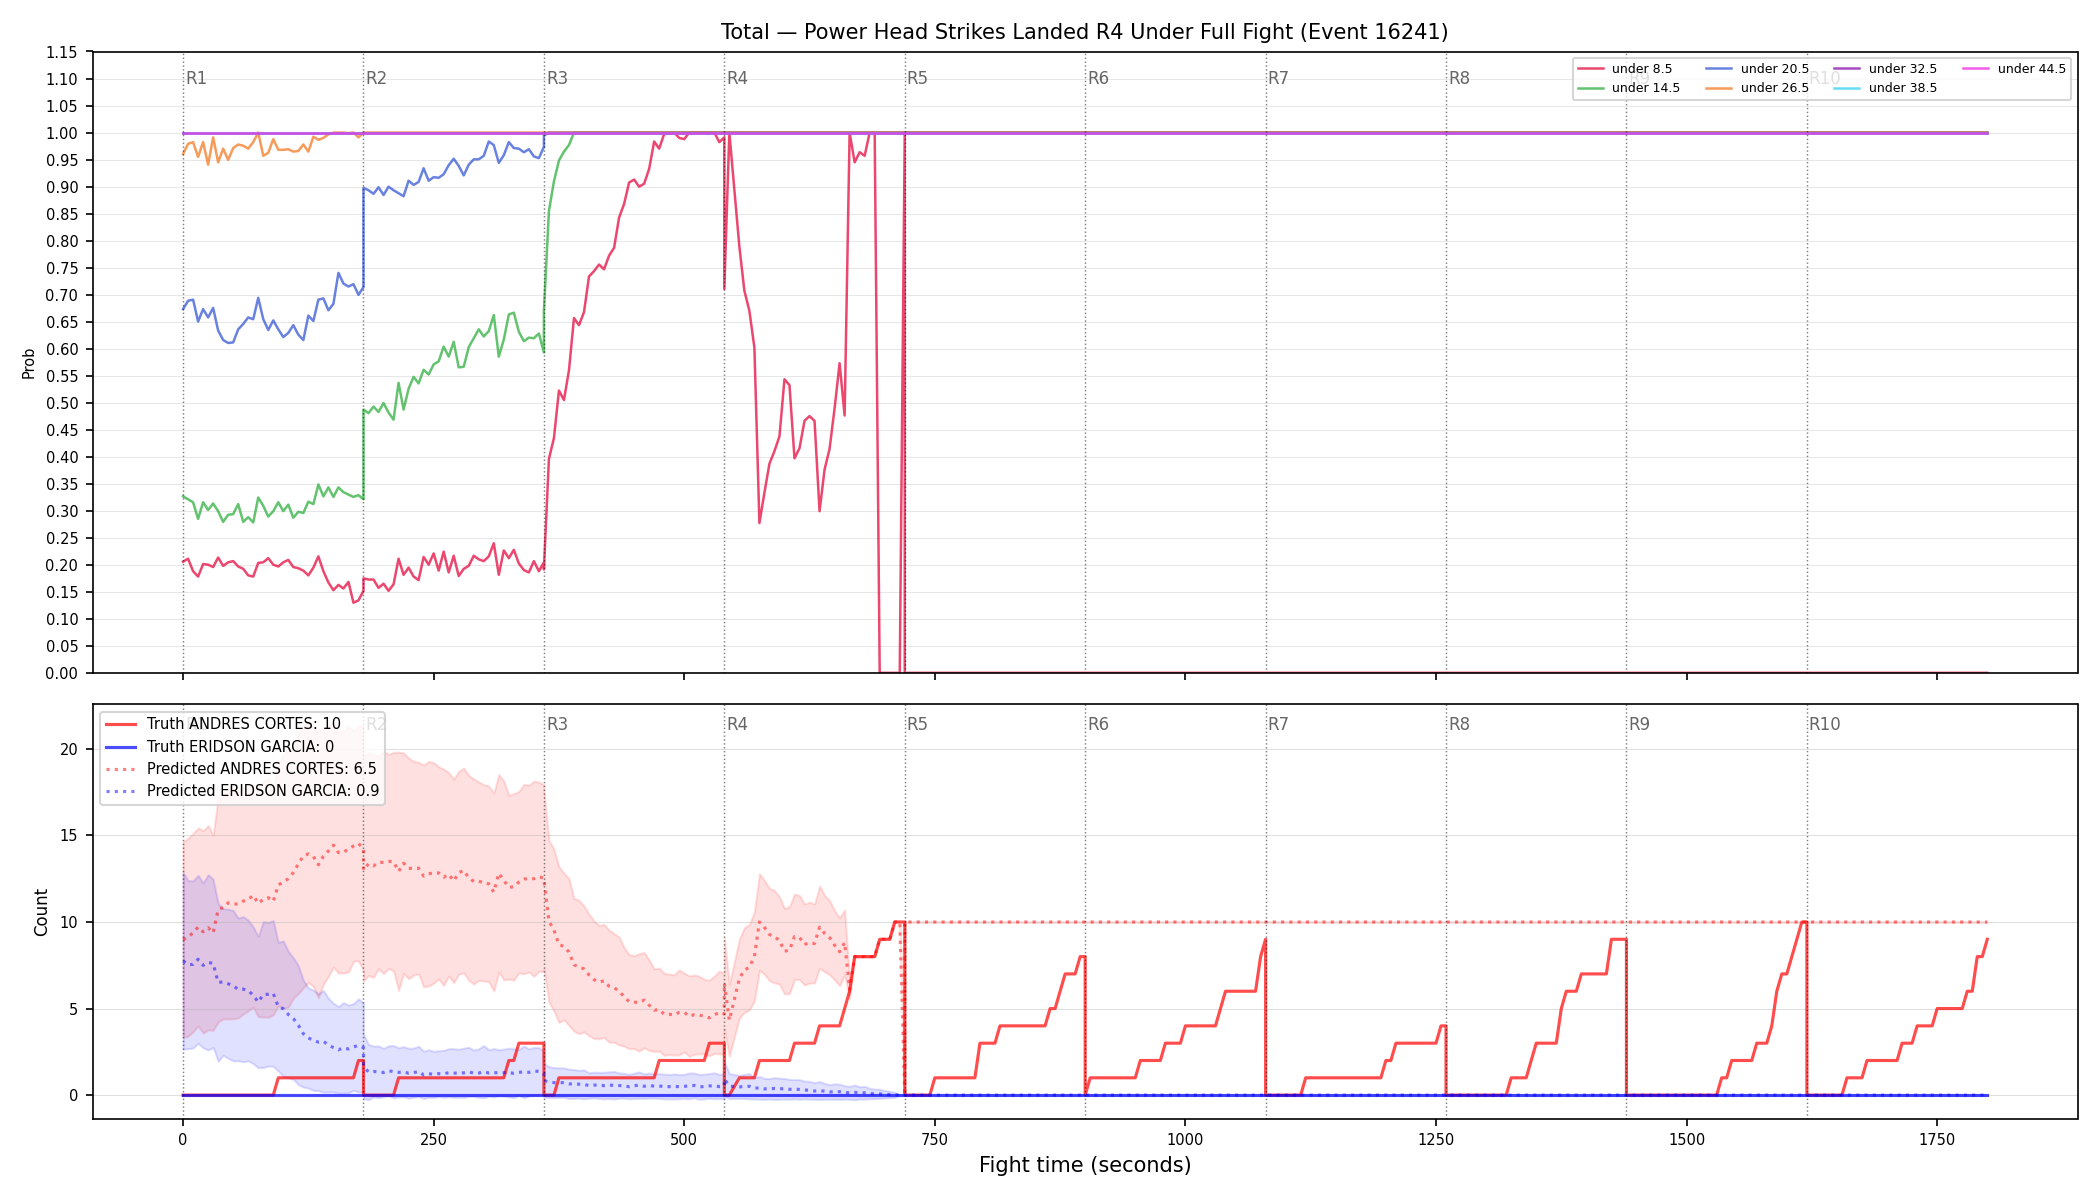Click green line swatch beside 'under 14.5'
The width and height of the screenshot is (2100, 1200).
tap(1591, 88)
